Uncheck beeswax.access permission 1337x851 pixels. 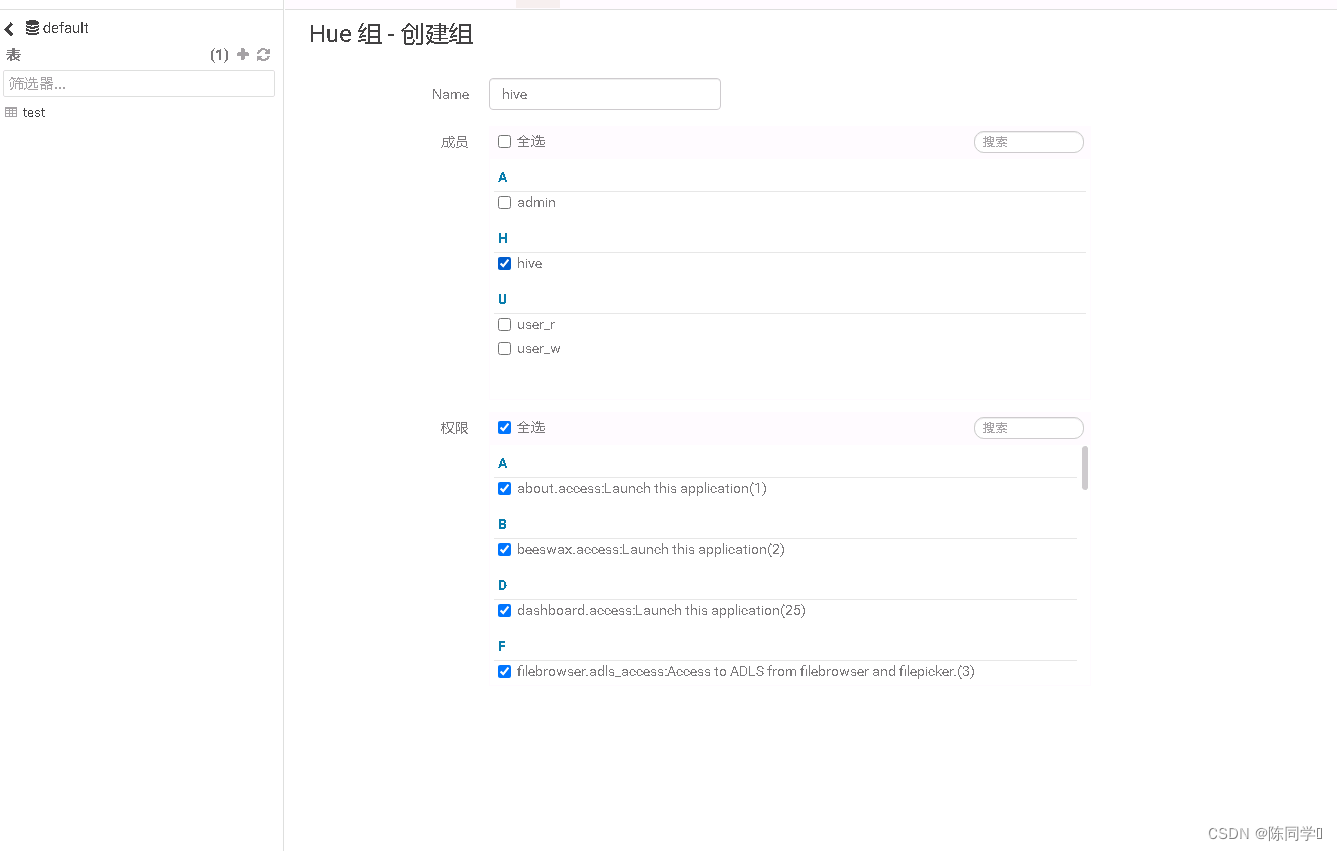point(504,550)
